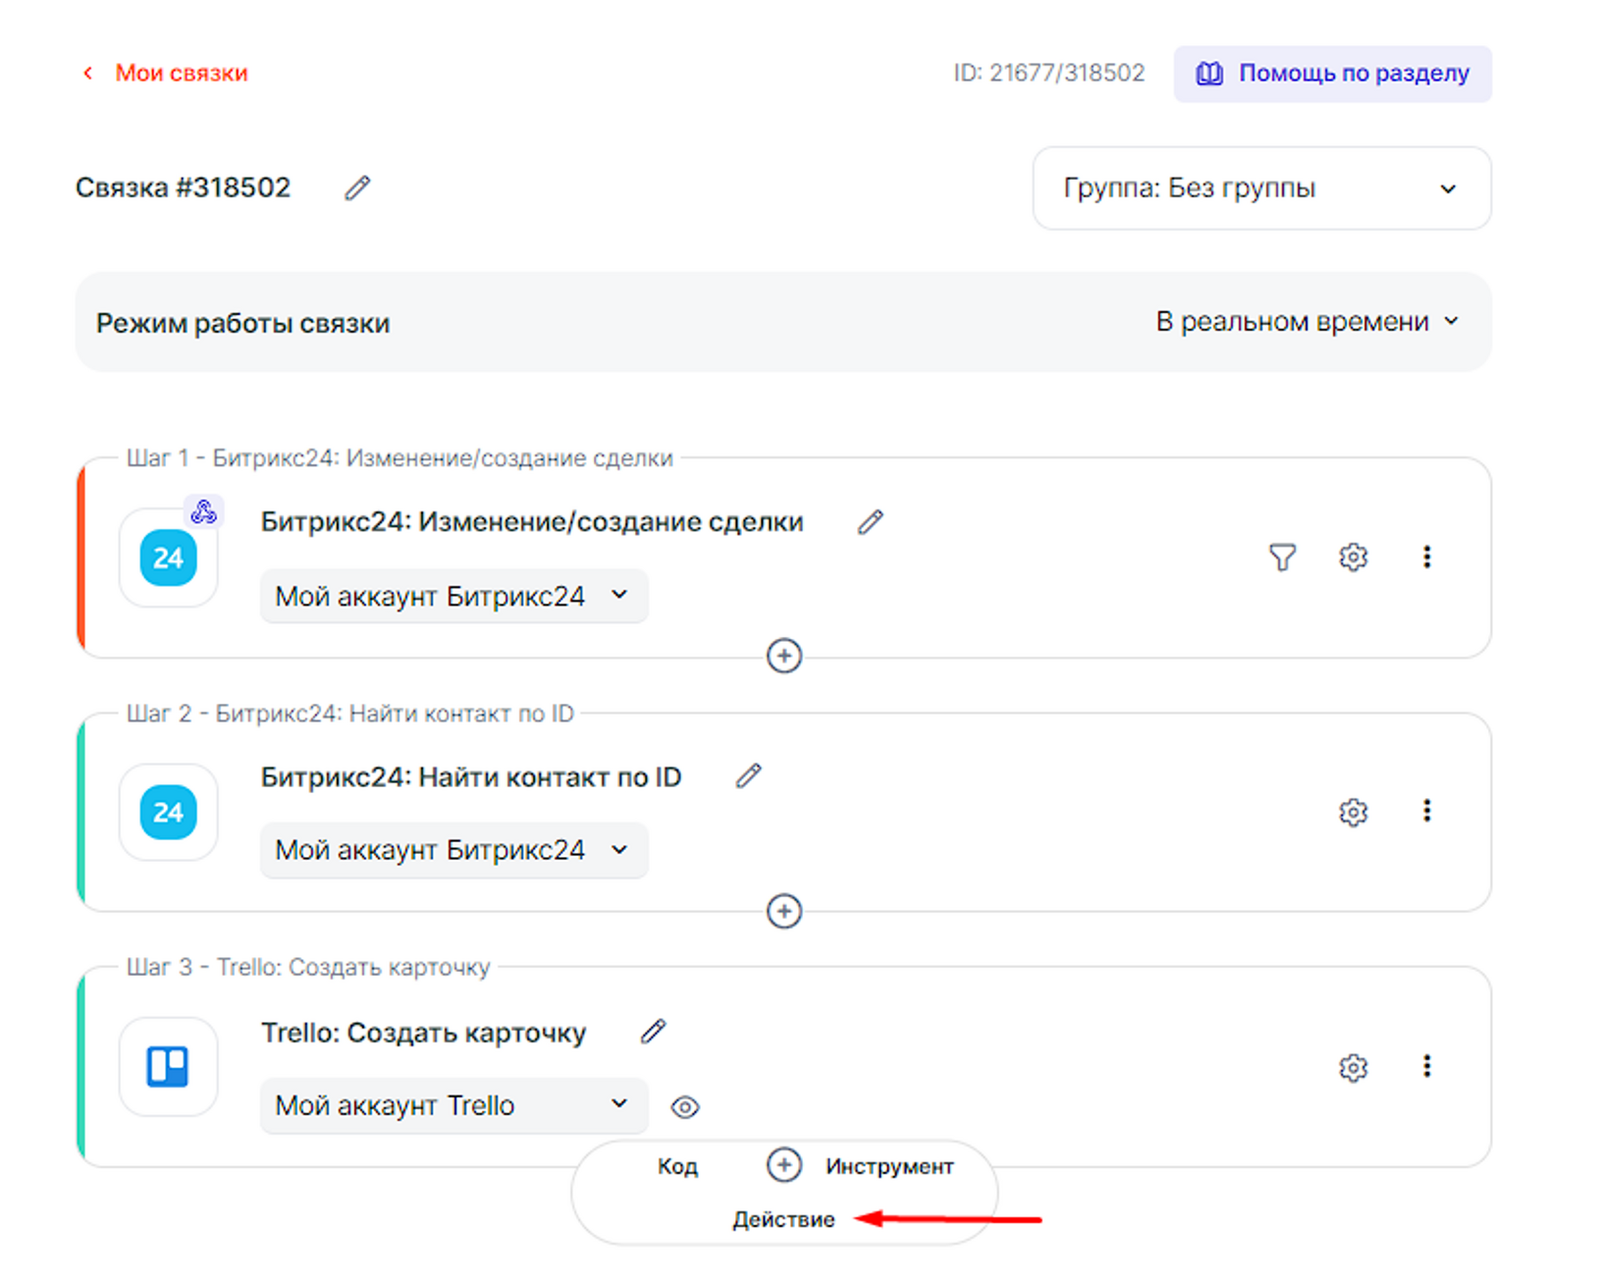Choose Инструмент in the add-step popup
Screen dimensions: 1600x1278
889,1166
